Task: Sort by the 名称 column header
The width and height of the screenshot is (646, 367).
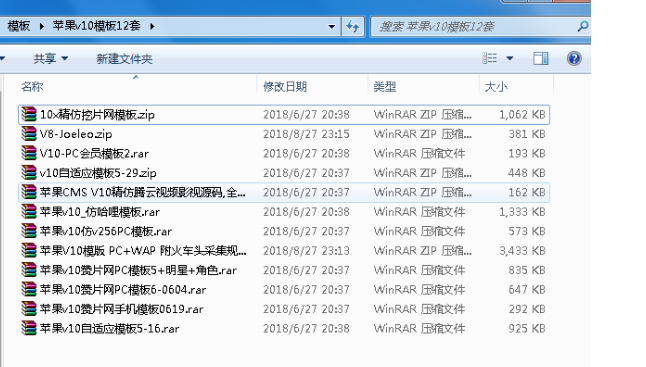Action: (x=32, y=87)
